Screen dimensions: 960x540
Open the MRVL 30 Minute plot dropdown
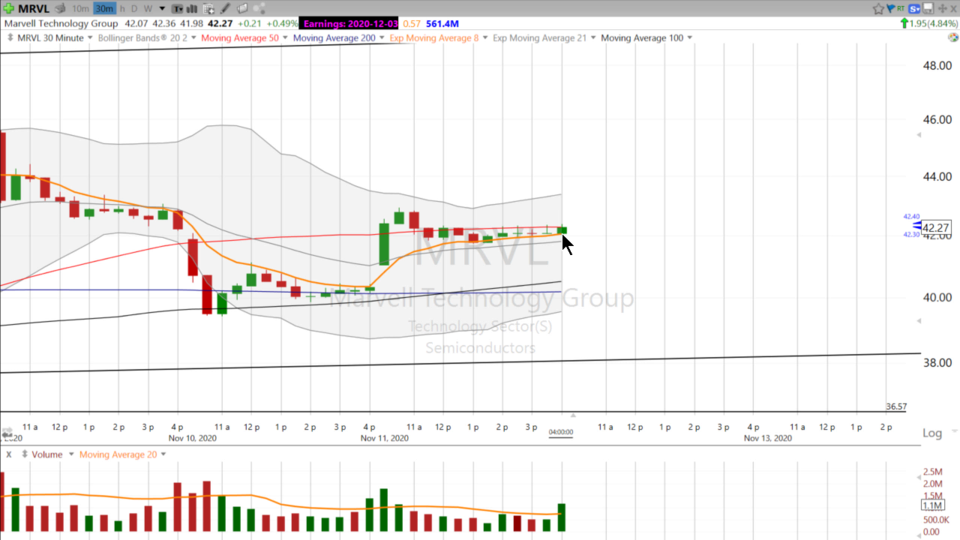[90, 38]
